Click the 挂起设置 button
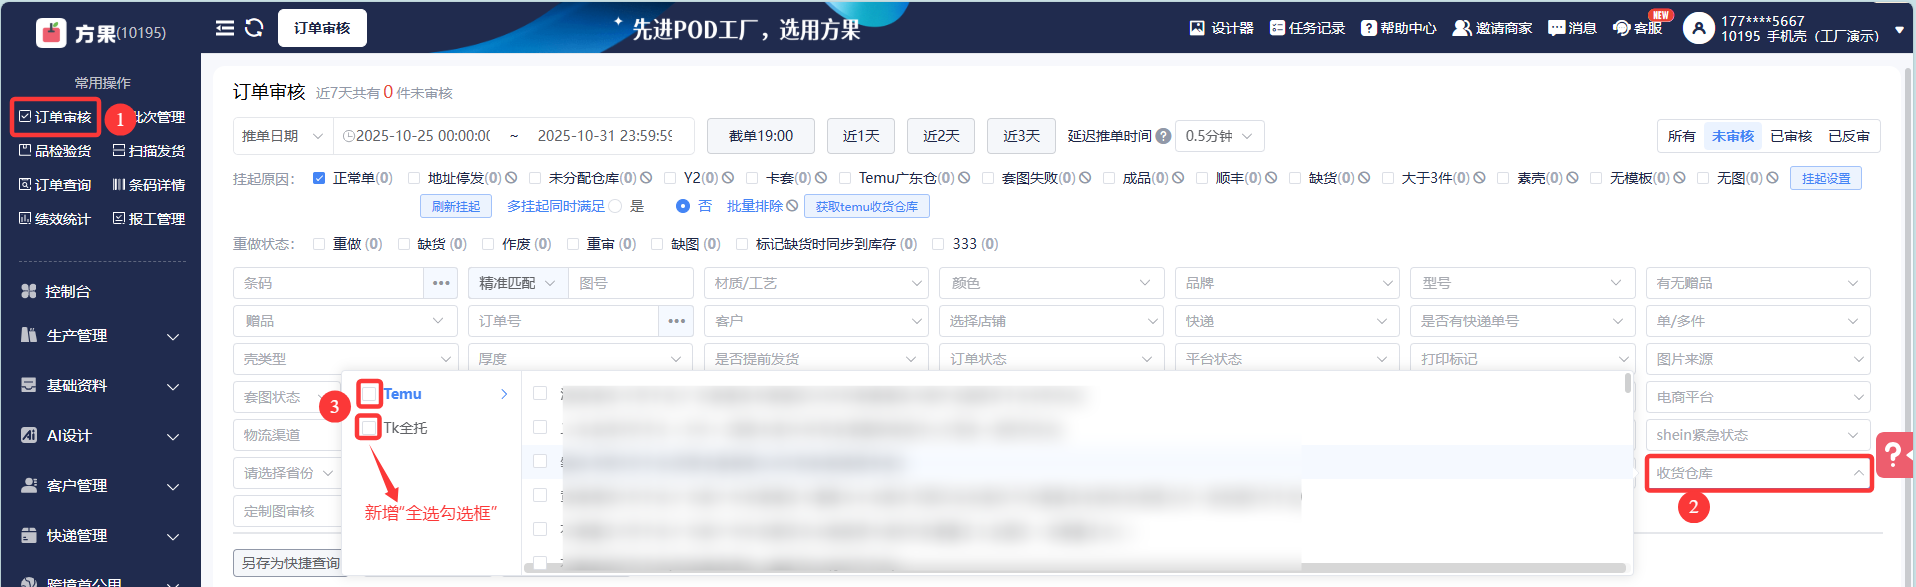This screenshot has height=587, width=1916. pos(1826,178)
